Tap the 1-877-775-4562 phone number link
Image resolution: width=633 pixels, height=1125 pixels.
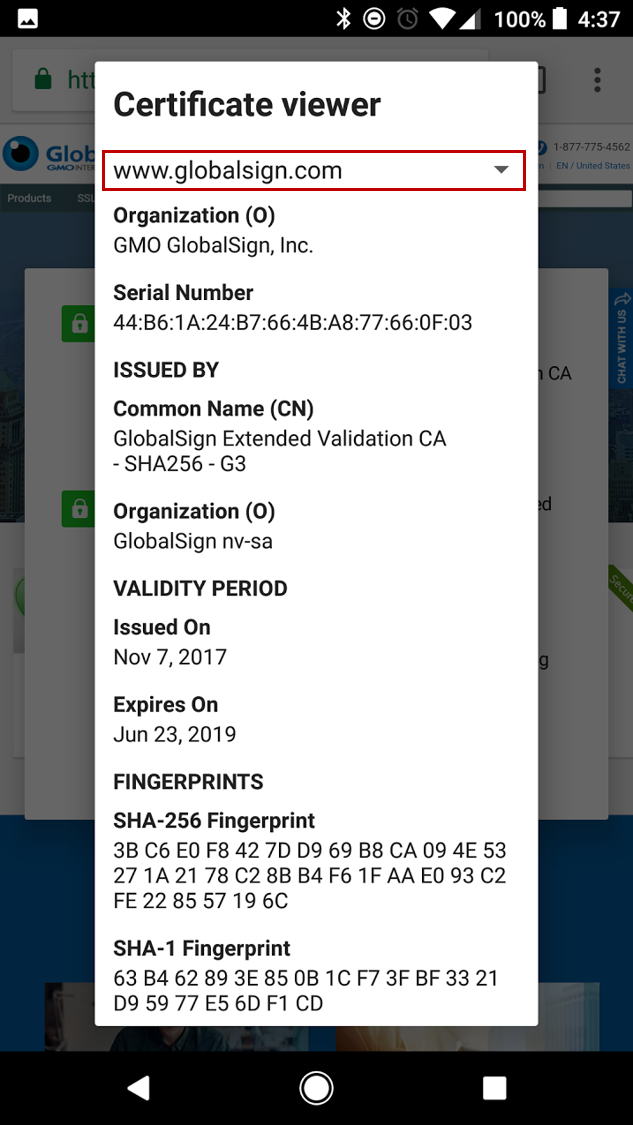point(592,147)
